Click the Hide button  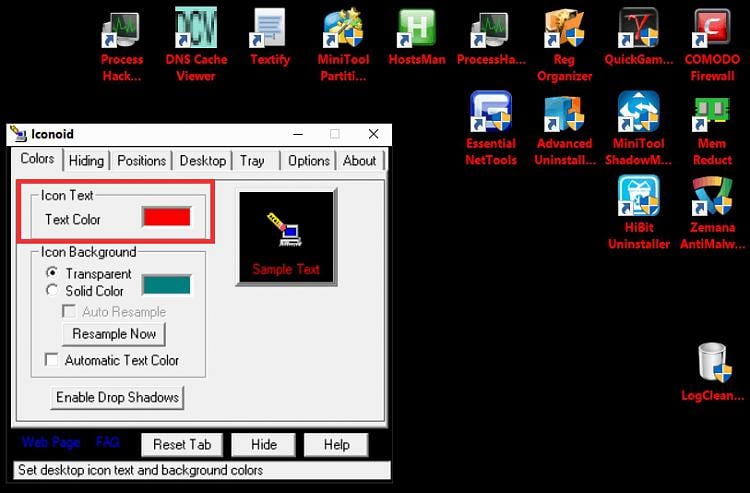pyautogui.click(x=264, y=445)
